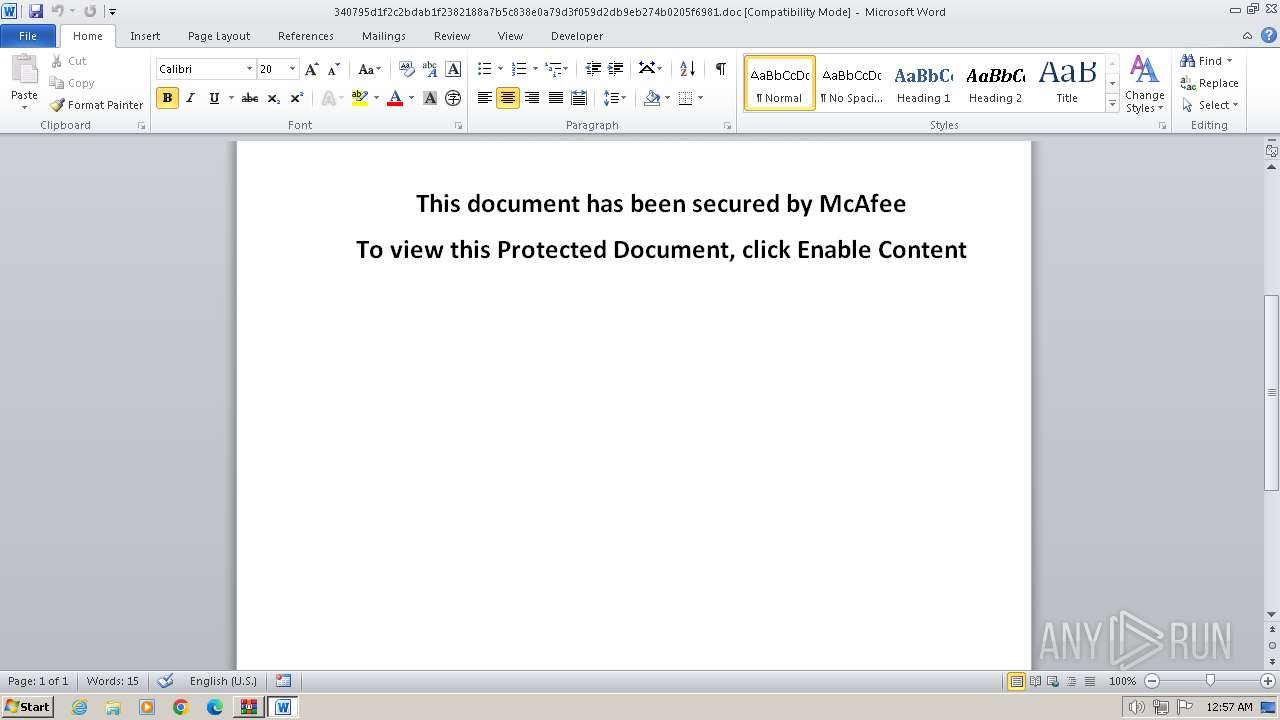Switch to Full Screen Reading view
The image size is (1280, 720).
point(1034,681)
